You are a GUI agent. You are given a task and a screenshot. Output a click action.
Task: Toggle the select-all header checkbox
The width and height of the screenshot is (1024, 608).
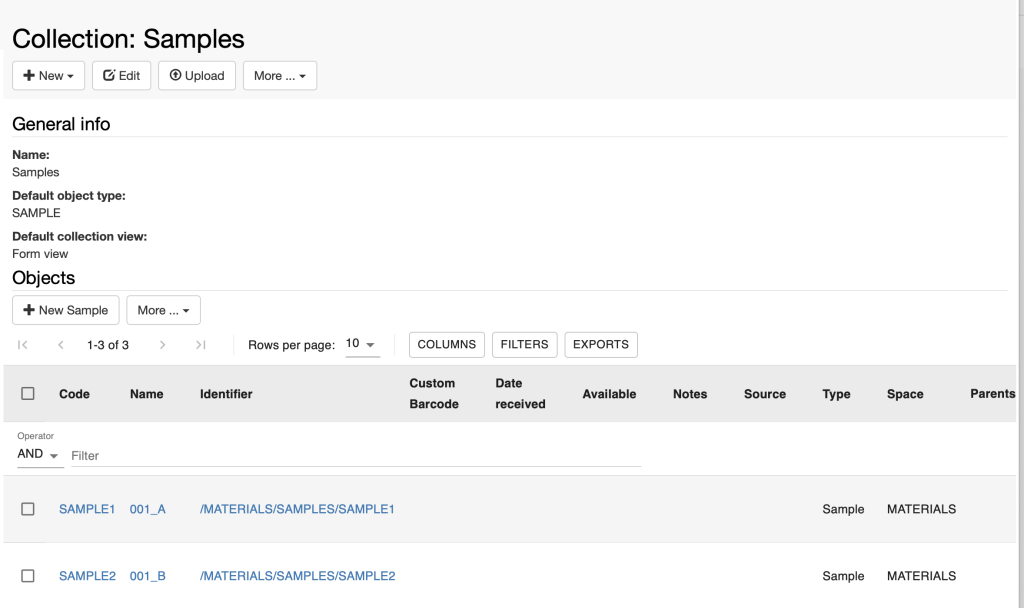[x=27, y=393]
